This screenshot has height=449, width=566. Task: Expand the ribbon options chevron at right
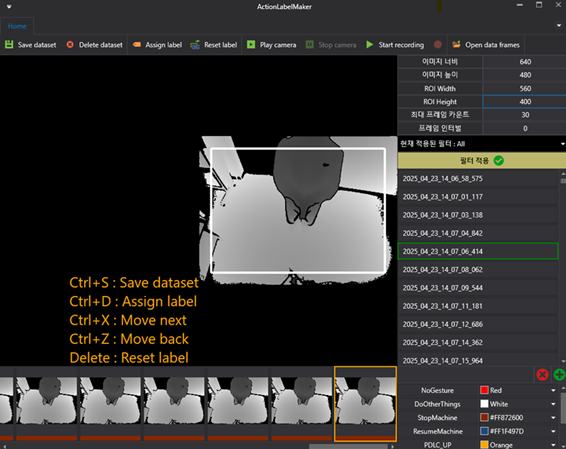pos(559,26)
